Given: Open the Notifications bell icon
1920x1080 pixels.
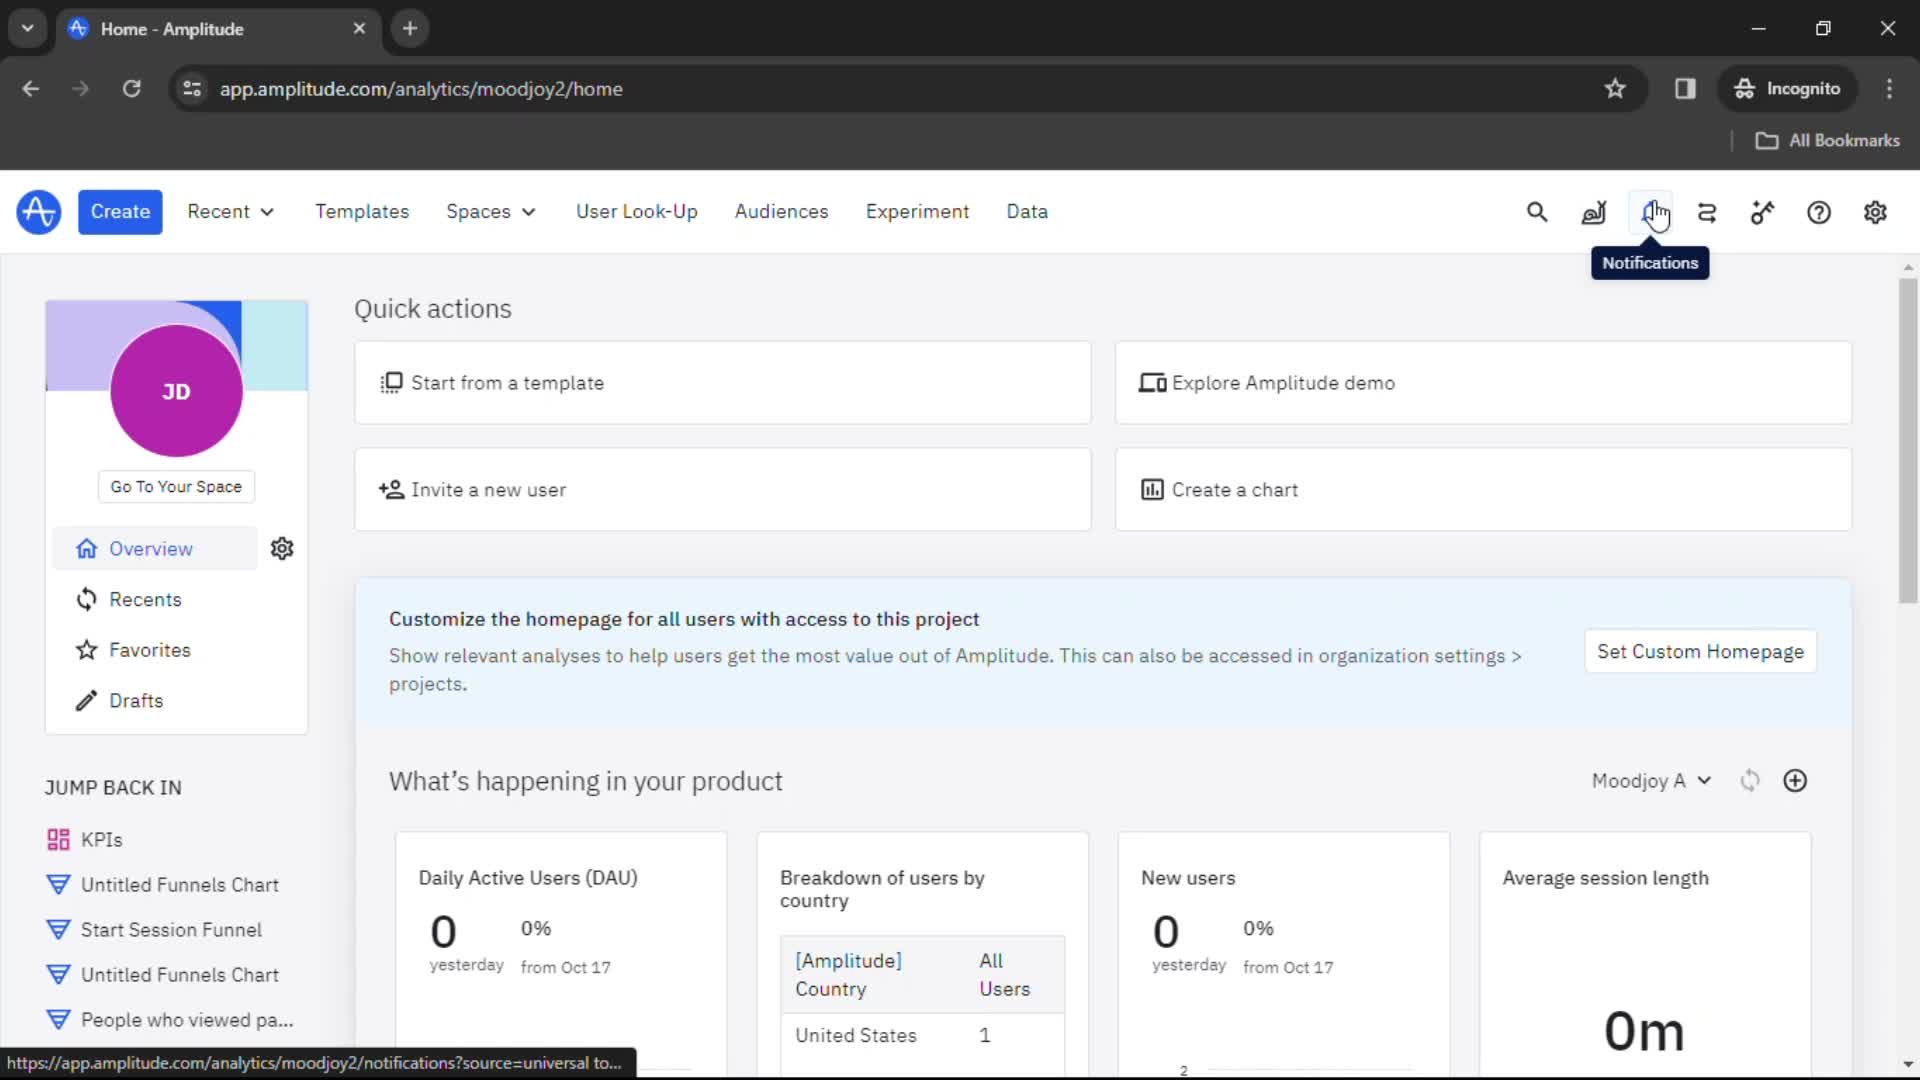Looking at the screenshot, I should click(x=1650, y=212).
